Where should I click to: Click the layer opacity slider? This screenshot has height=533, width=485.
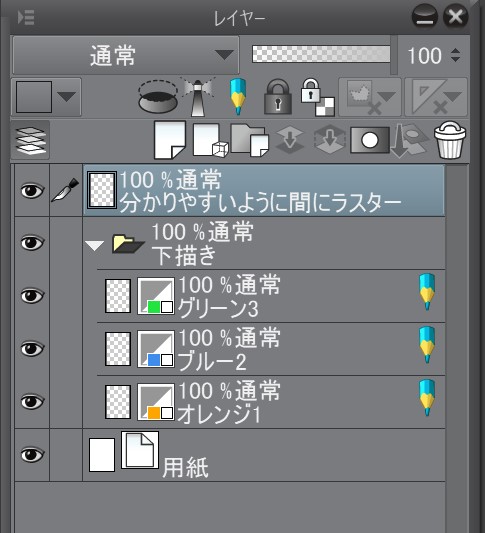click(321, 54)
